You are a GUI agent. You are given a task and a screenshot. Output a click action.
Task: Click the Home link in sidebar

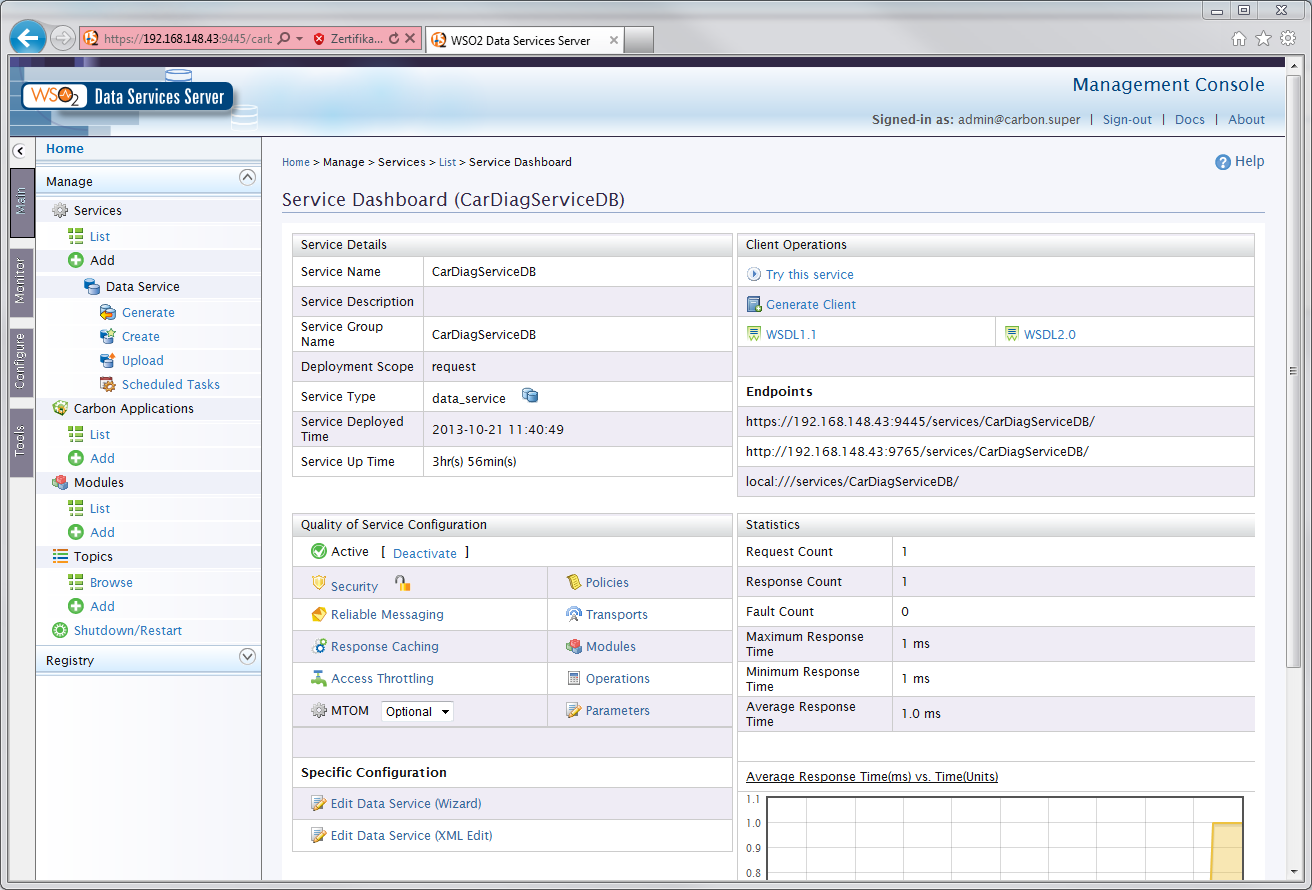(x=65, y=149)
